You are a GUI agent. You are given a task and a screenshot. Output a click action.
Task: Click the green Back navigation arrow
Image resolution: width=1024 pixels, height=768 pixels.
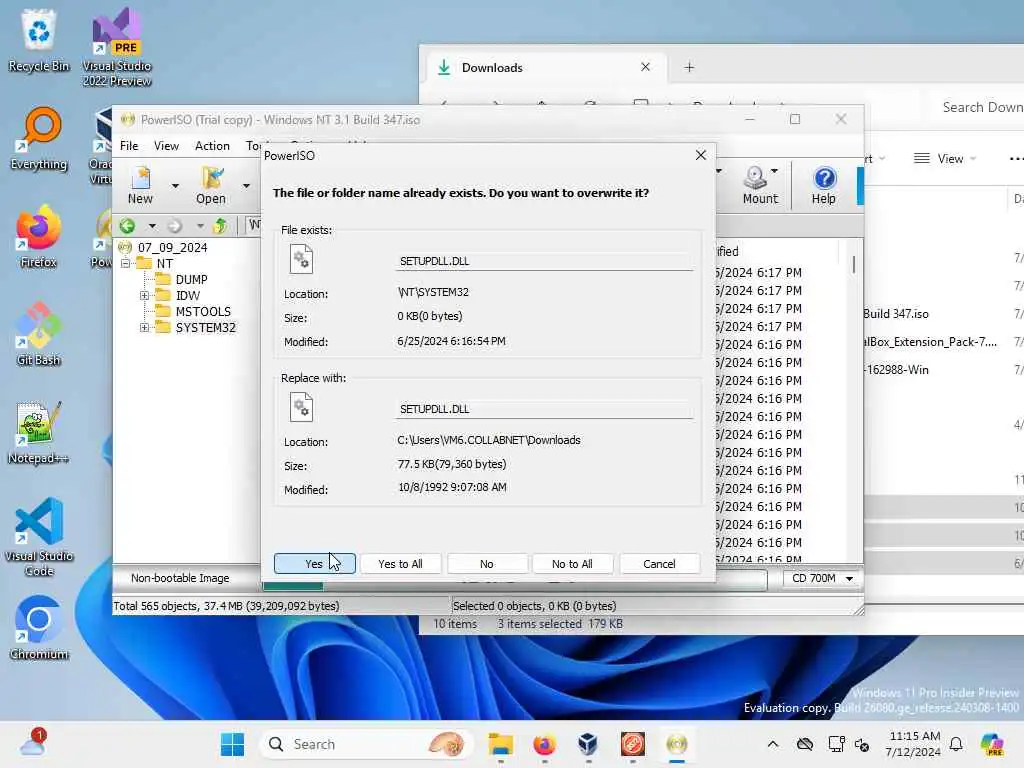click(x=127, y=226)
